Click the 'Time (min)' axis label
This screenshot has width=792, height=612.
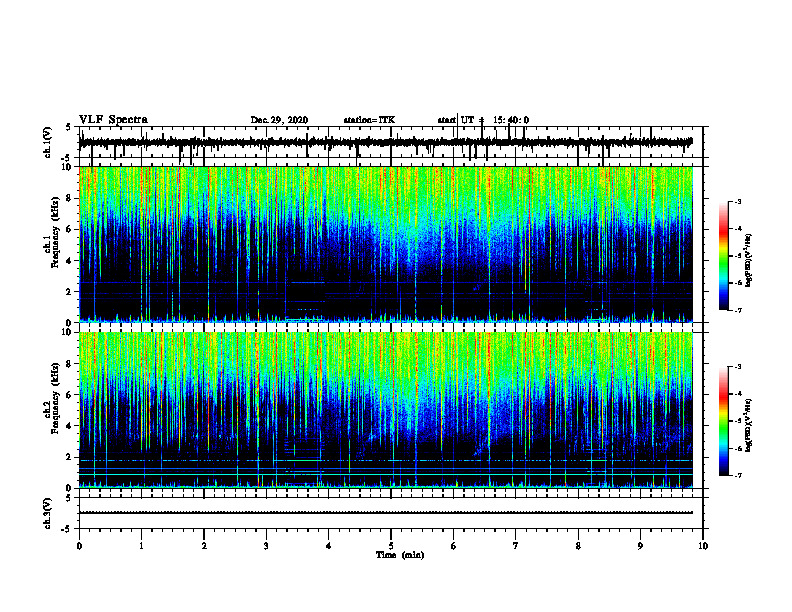pyautogui.click(x=400, y=555)
